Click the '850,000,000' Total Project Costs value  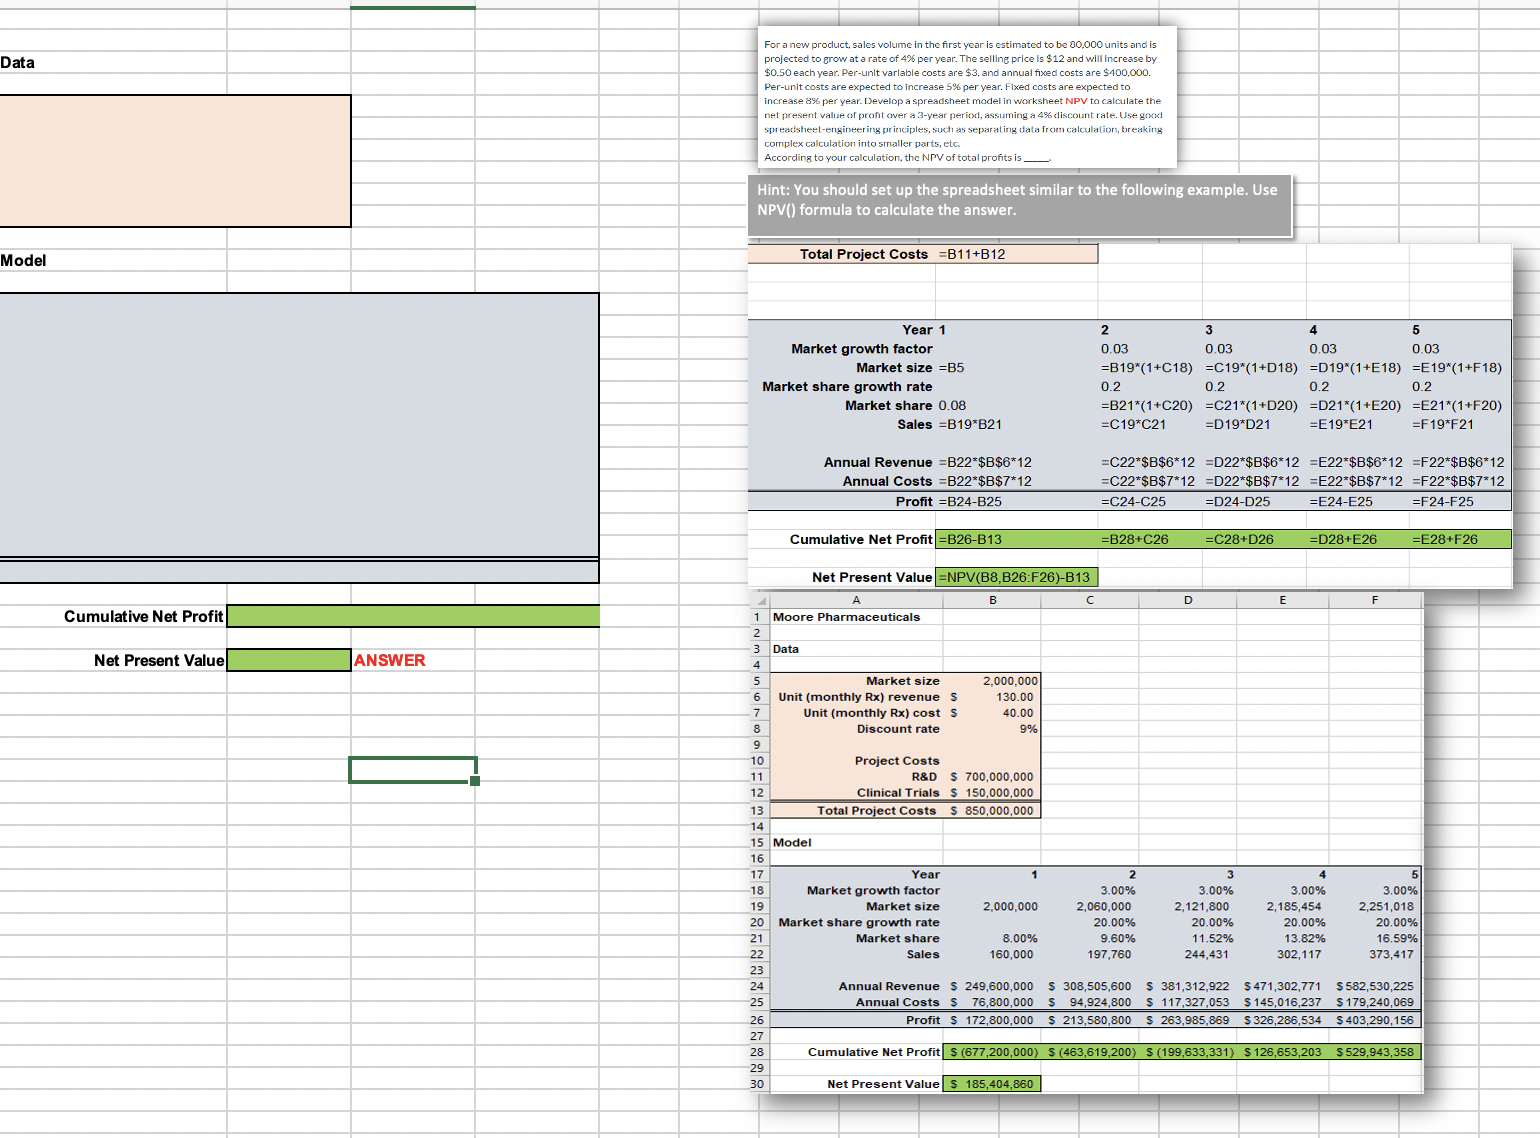(x=999, y=811)
